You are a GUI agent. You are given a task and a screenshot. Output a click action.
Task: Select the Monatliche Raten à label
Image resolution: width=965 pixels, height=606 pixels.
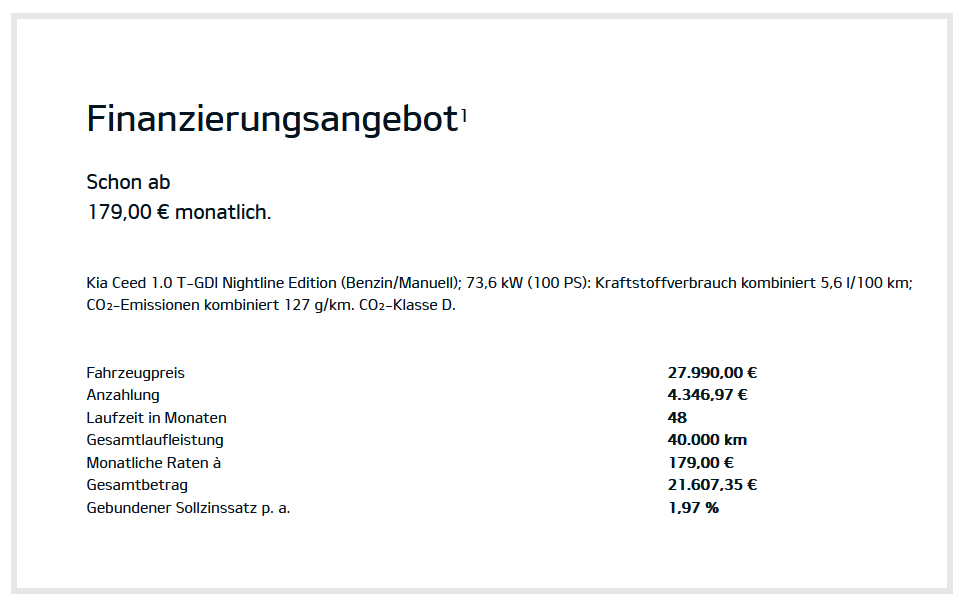154,463
